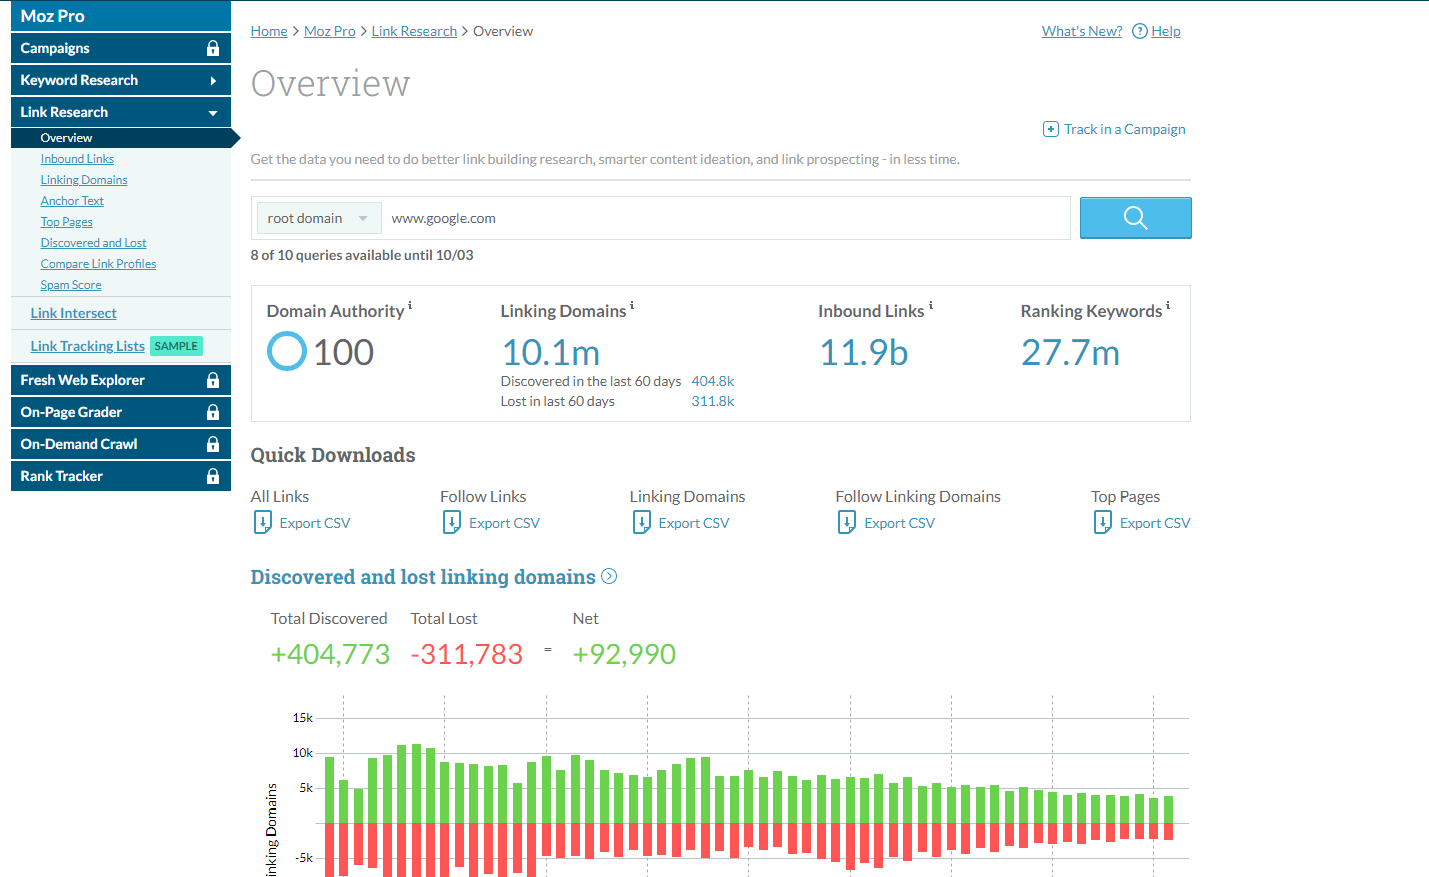Click Follow Linking Domains download icon
Image resolution: width=1429 pixels, height=877 pixels.
pos(847,522)
